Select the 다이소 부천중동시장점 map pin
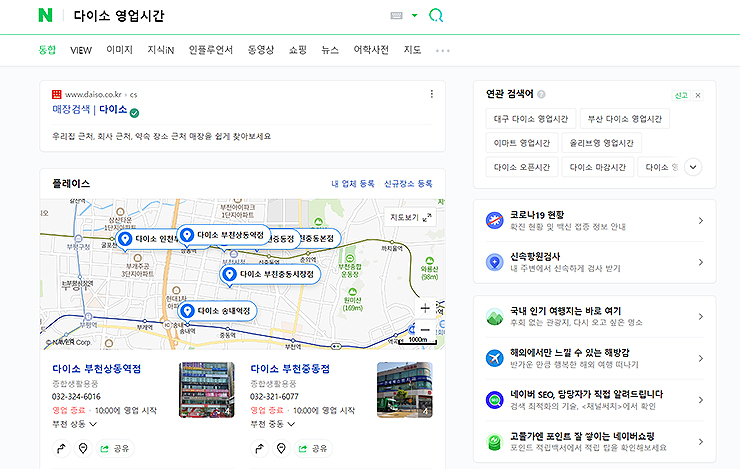The width and height of the screenshot is (740, 469). pos(270,274)
